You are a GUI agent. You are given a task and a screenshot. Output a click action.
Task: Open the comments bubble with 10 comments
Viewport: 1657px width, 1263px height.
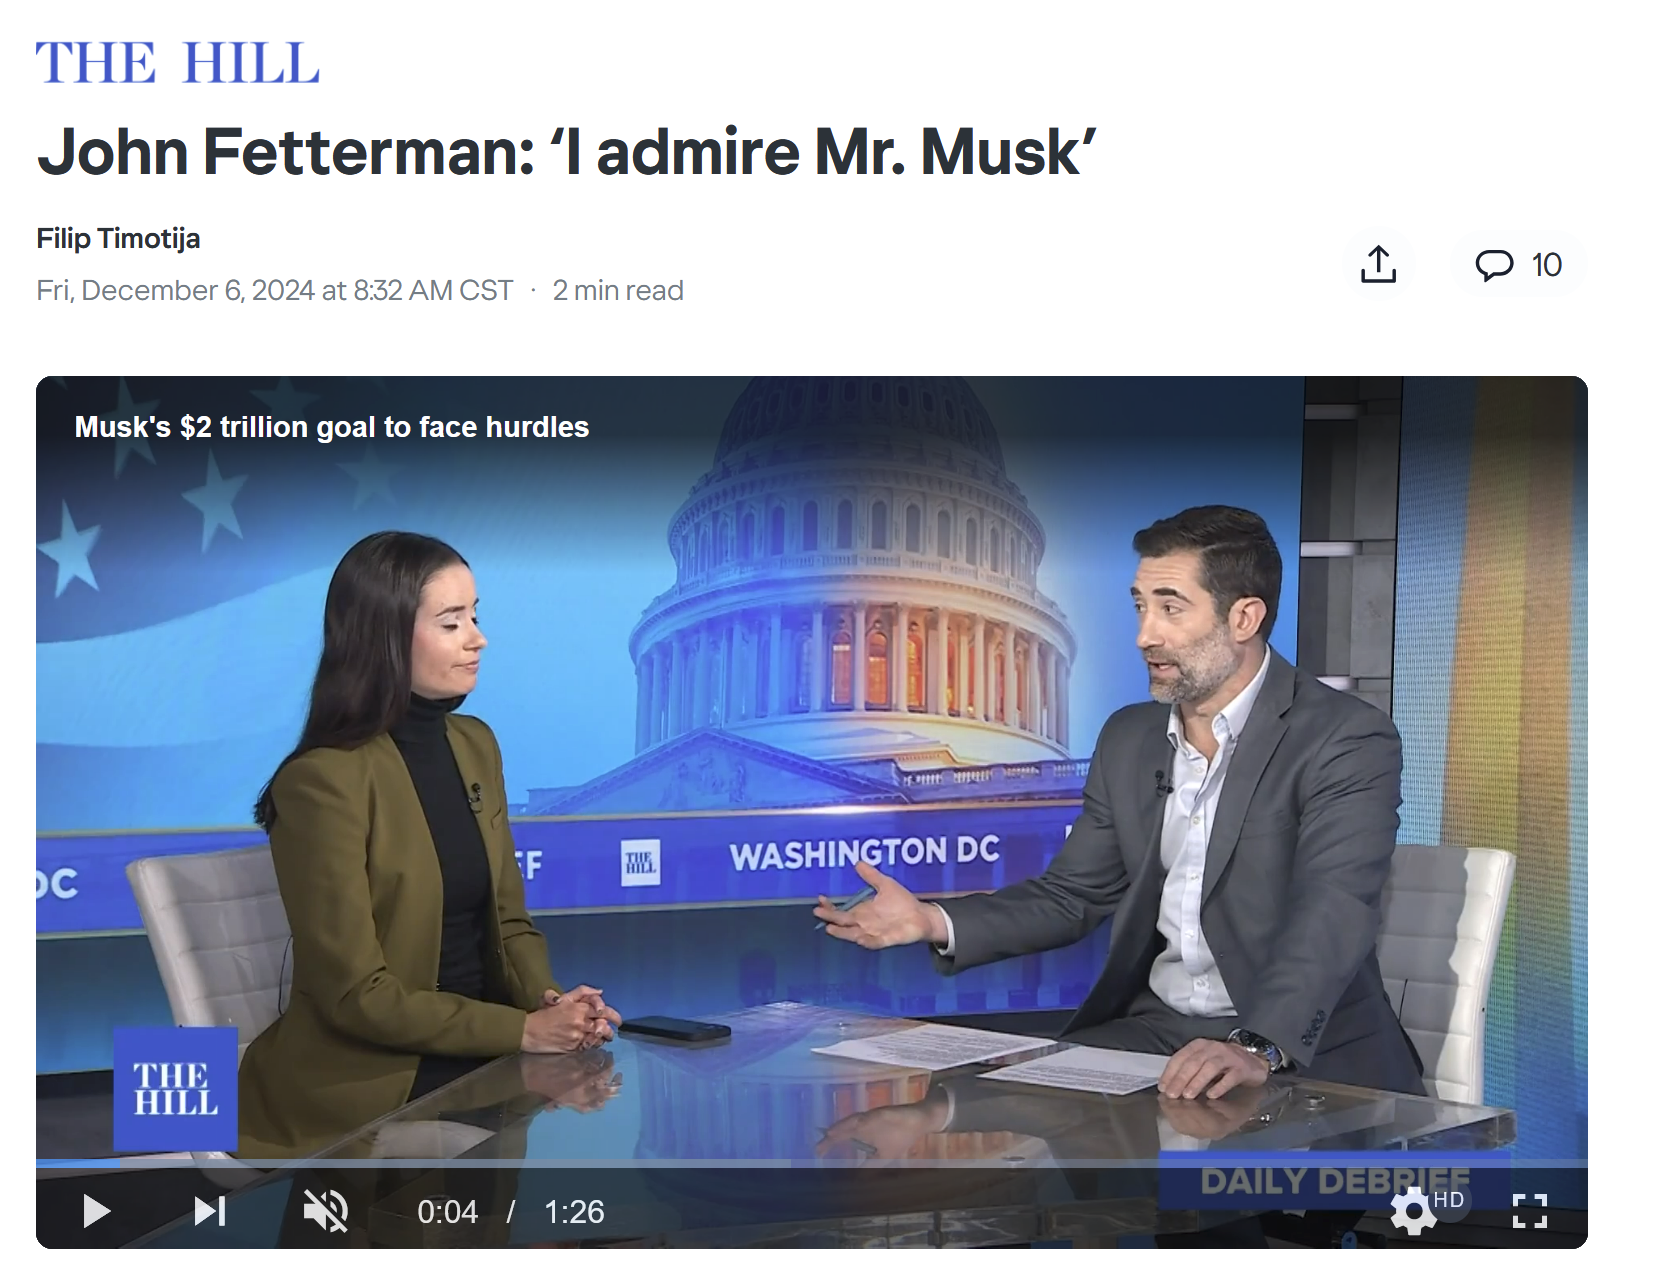(1518, 265)
